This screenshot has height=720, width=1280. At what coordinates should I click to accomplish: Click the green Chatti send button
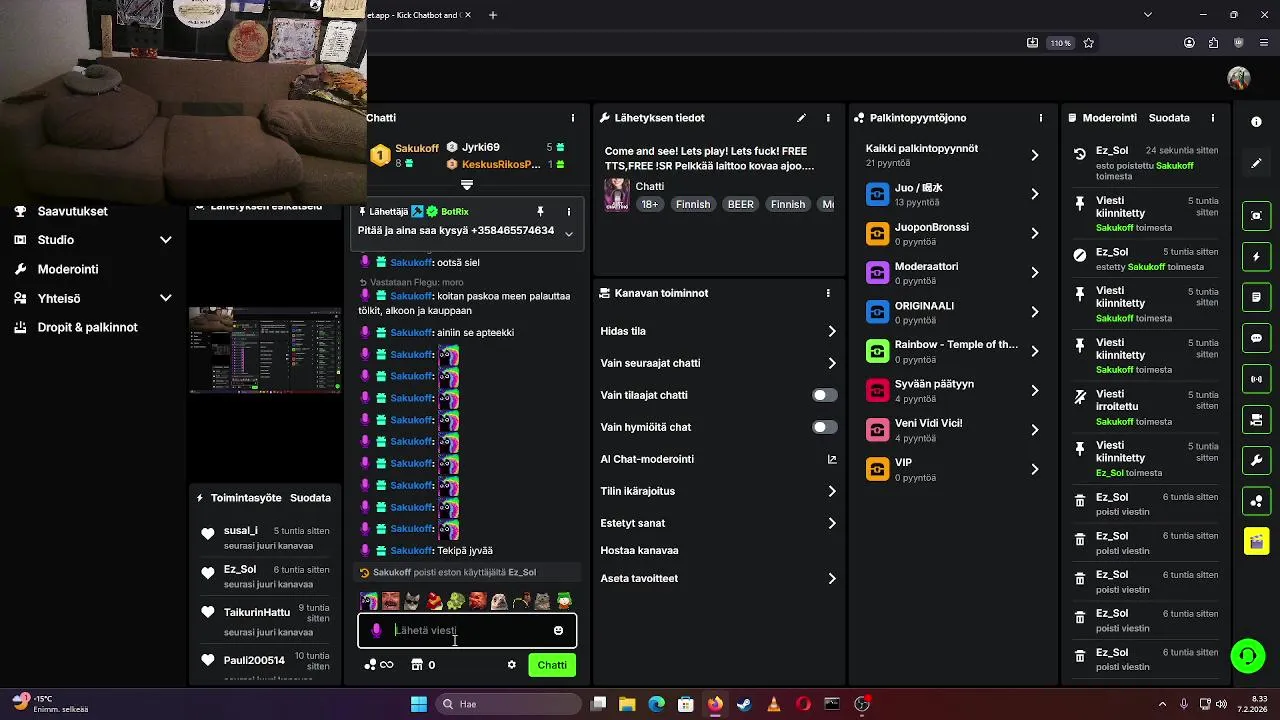pyautogui.click(x=552, y=665)
